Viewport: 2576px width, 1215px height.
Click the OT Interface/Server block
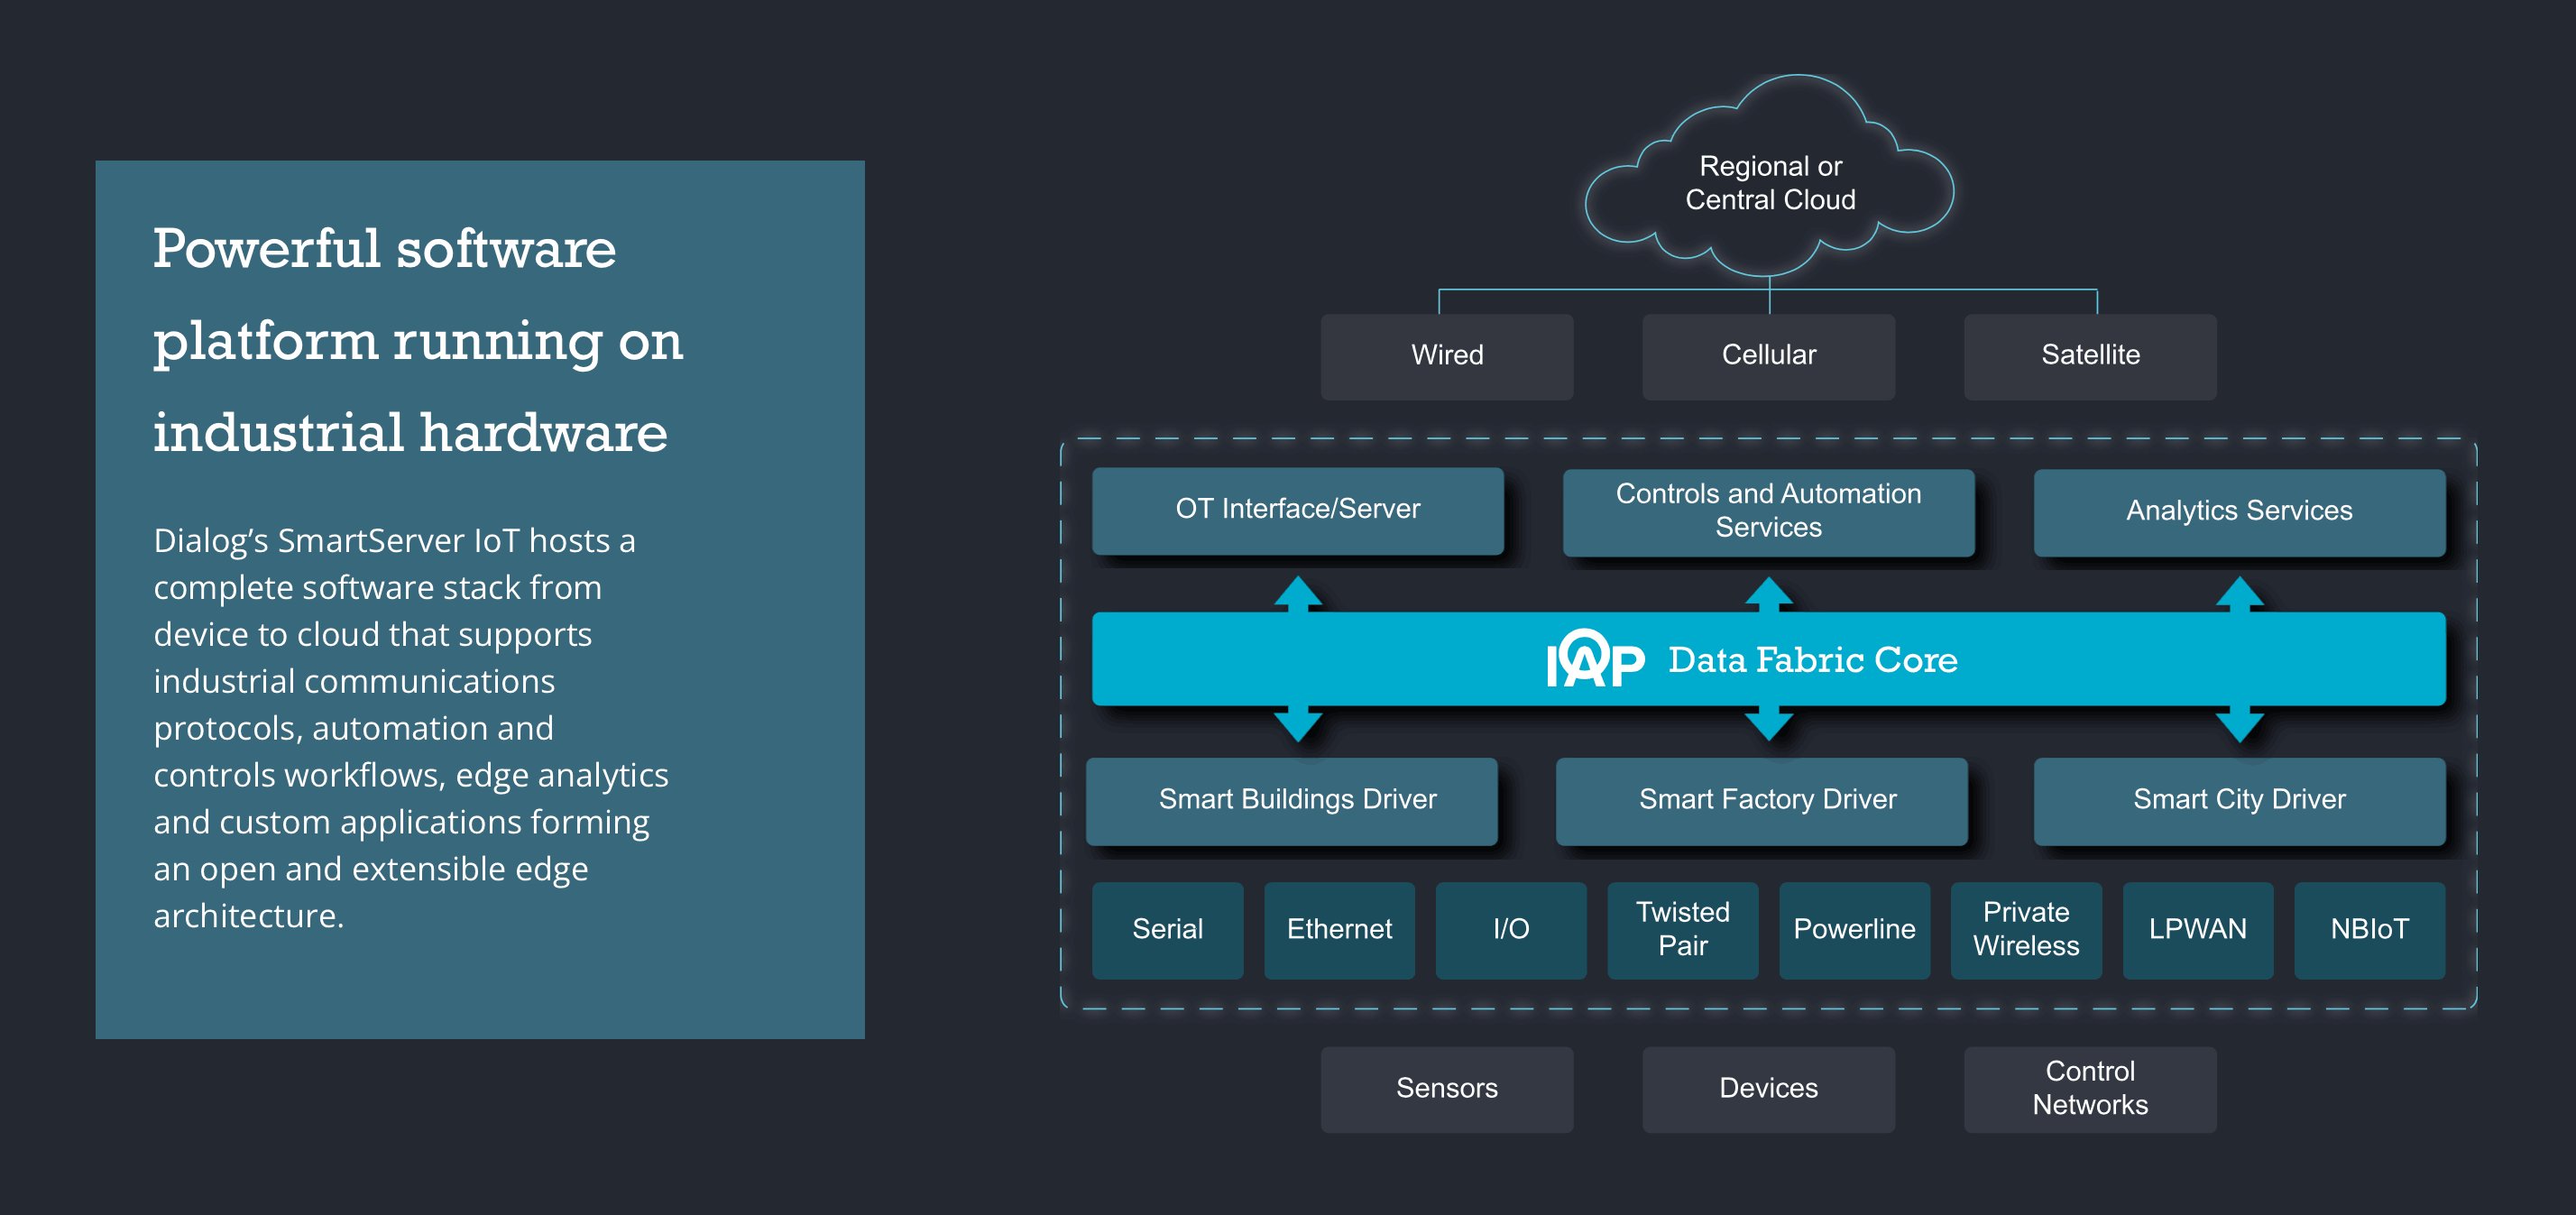[x=1297, y=510]
